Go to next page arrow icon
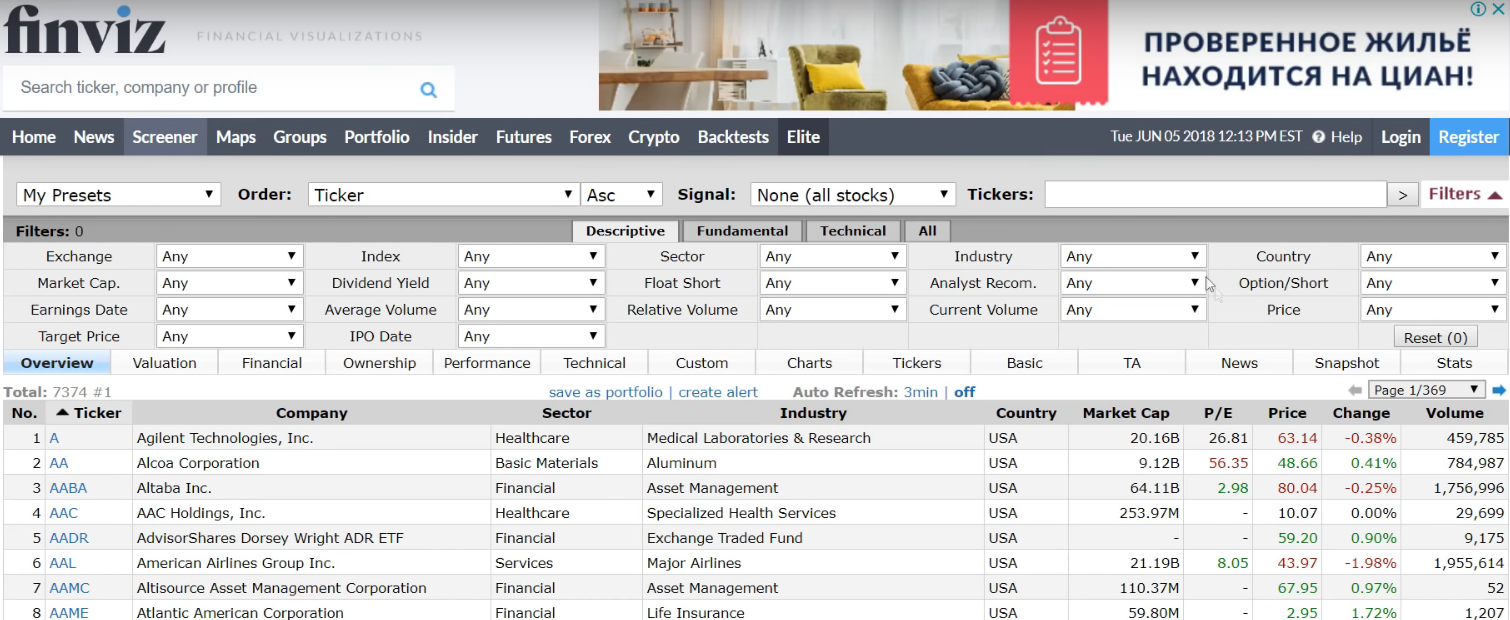Screen dimensions: 1510x620 [1499, 391]
